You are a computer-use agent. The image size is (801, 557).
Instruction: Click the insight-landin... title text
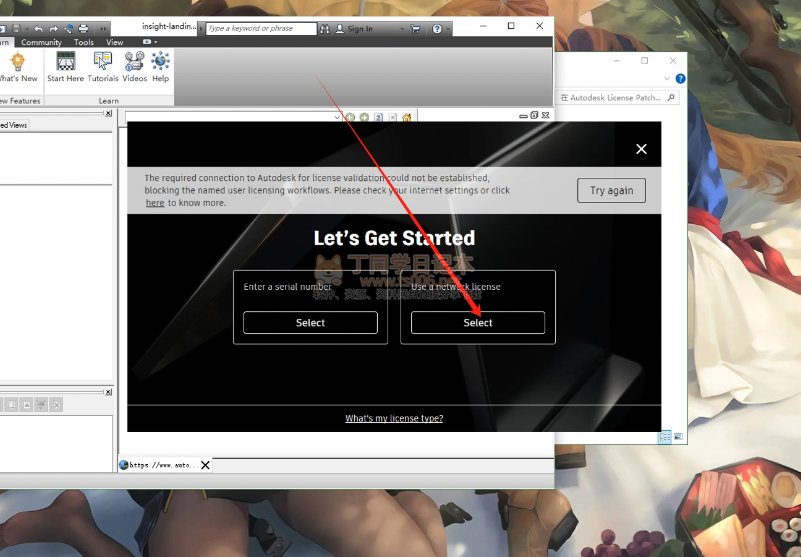coord(169,26)
